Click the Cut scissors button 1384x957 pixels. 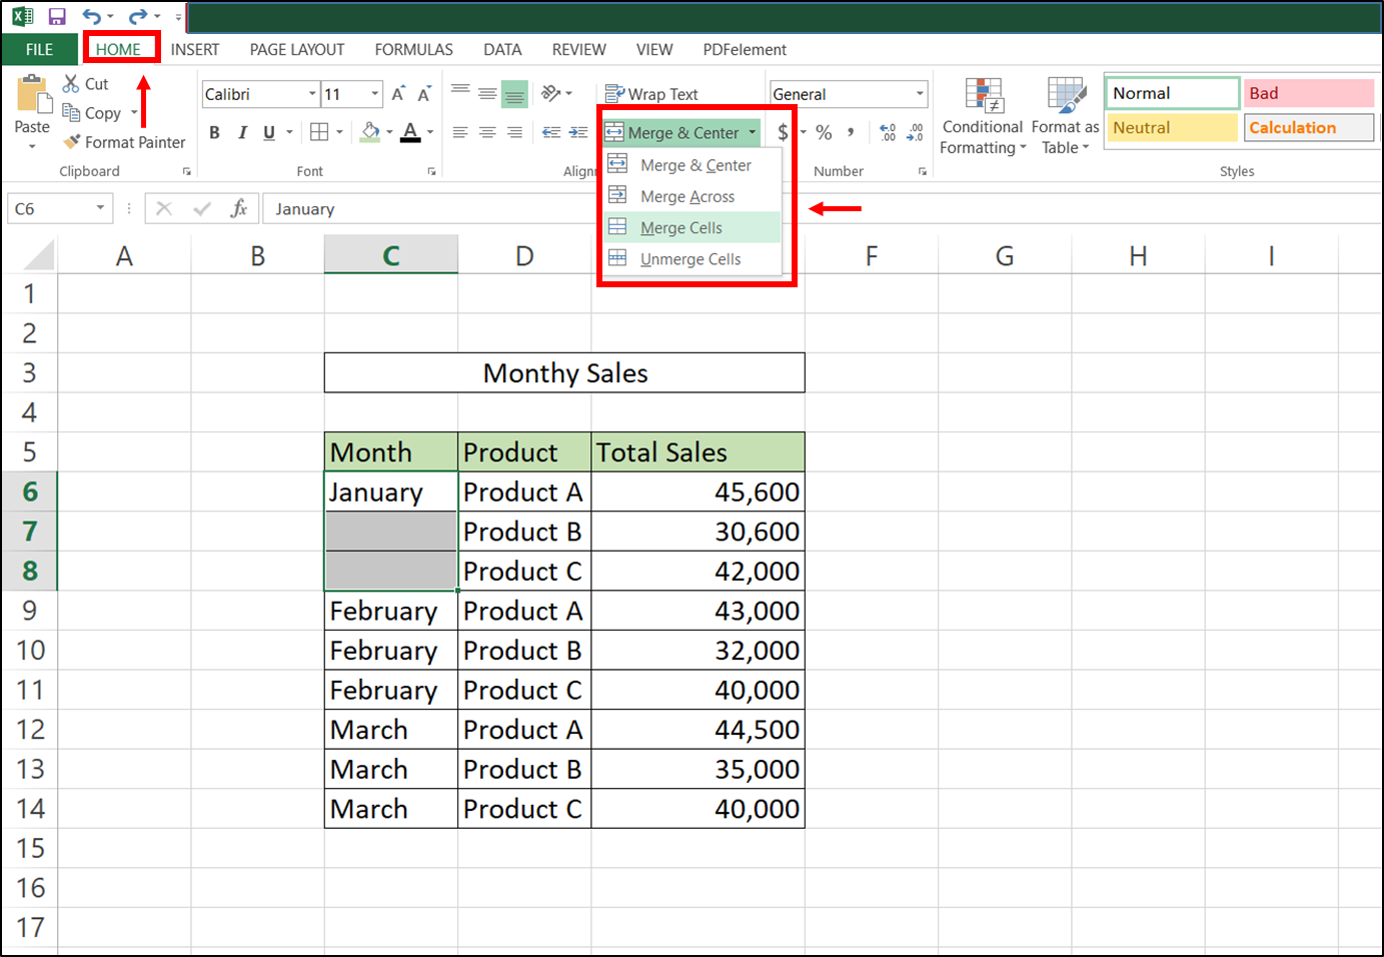pyautogui.click(x=85, y=84)
